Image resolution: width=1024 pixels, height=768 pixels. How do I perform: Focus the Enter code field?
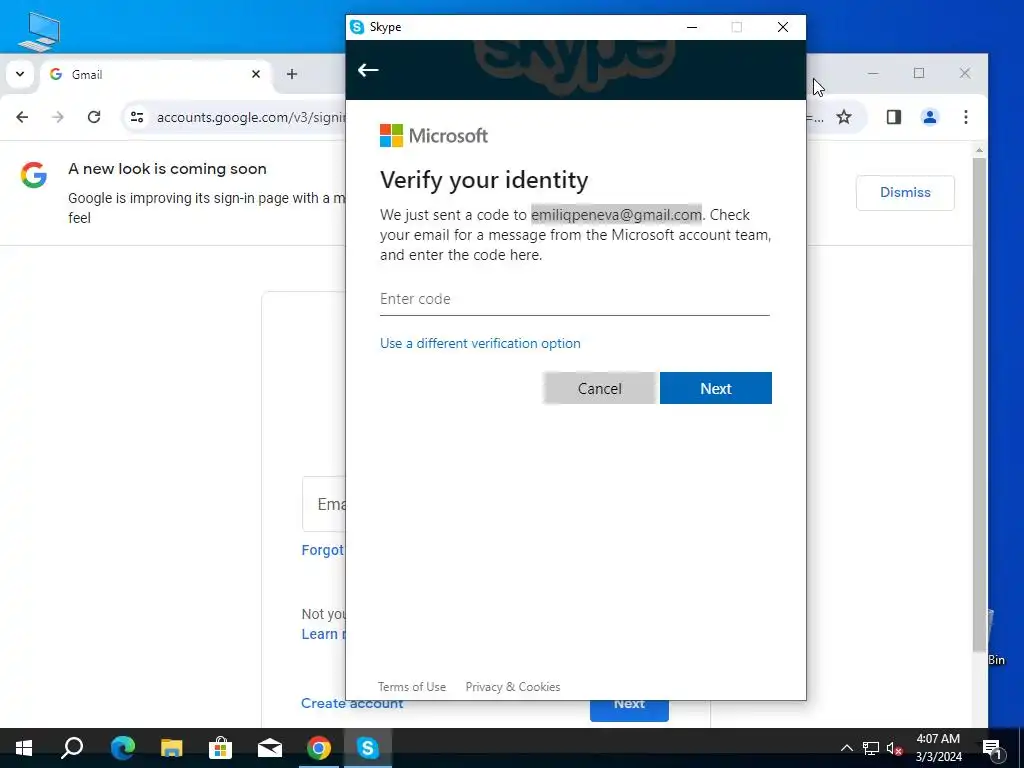point(575,299)
